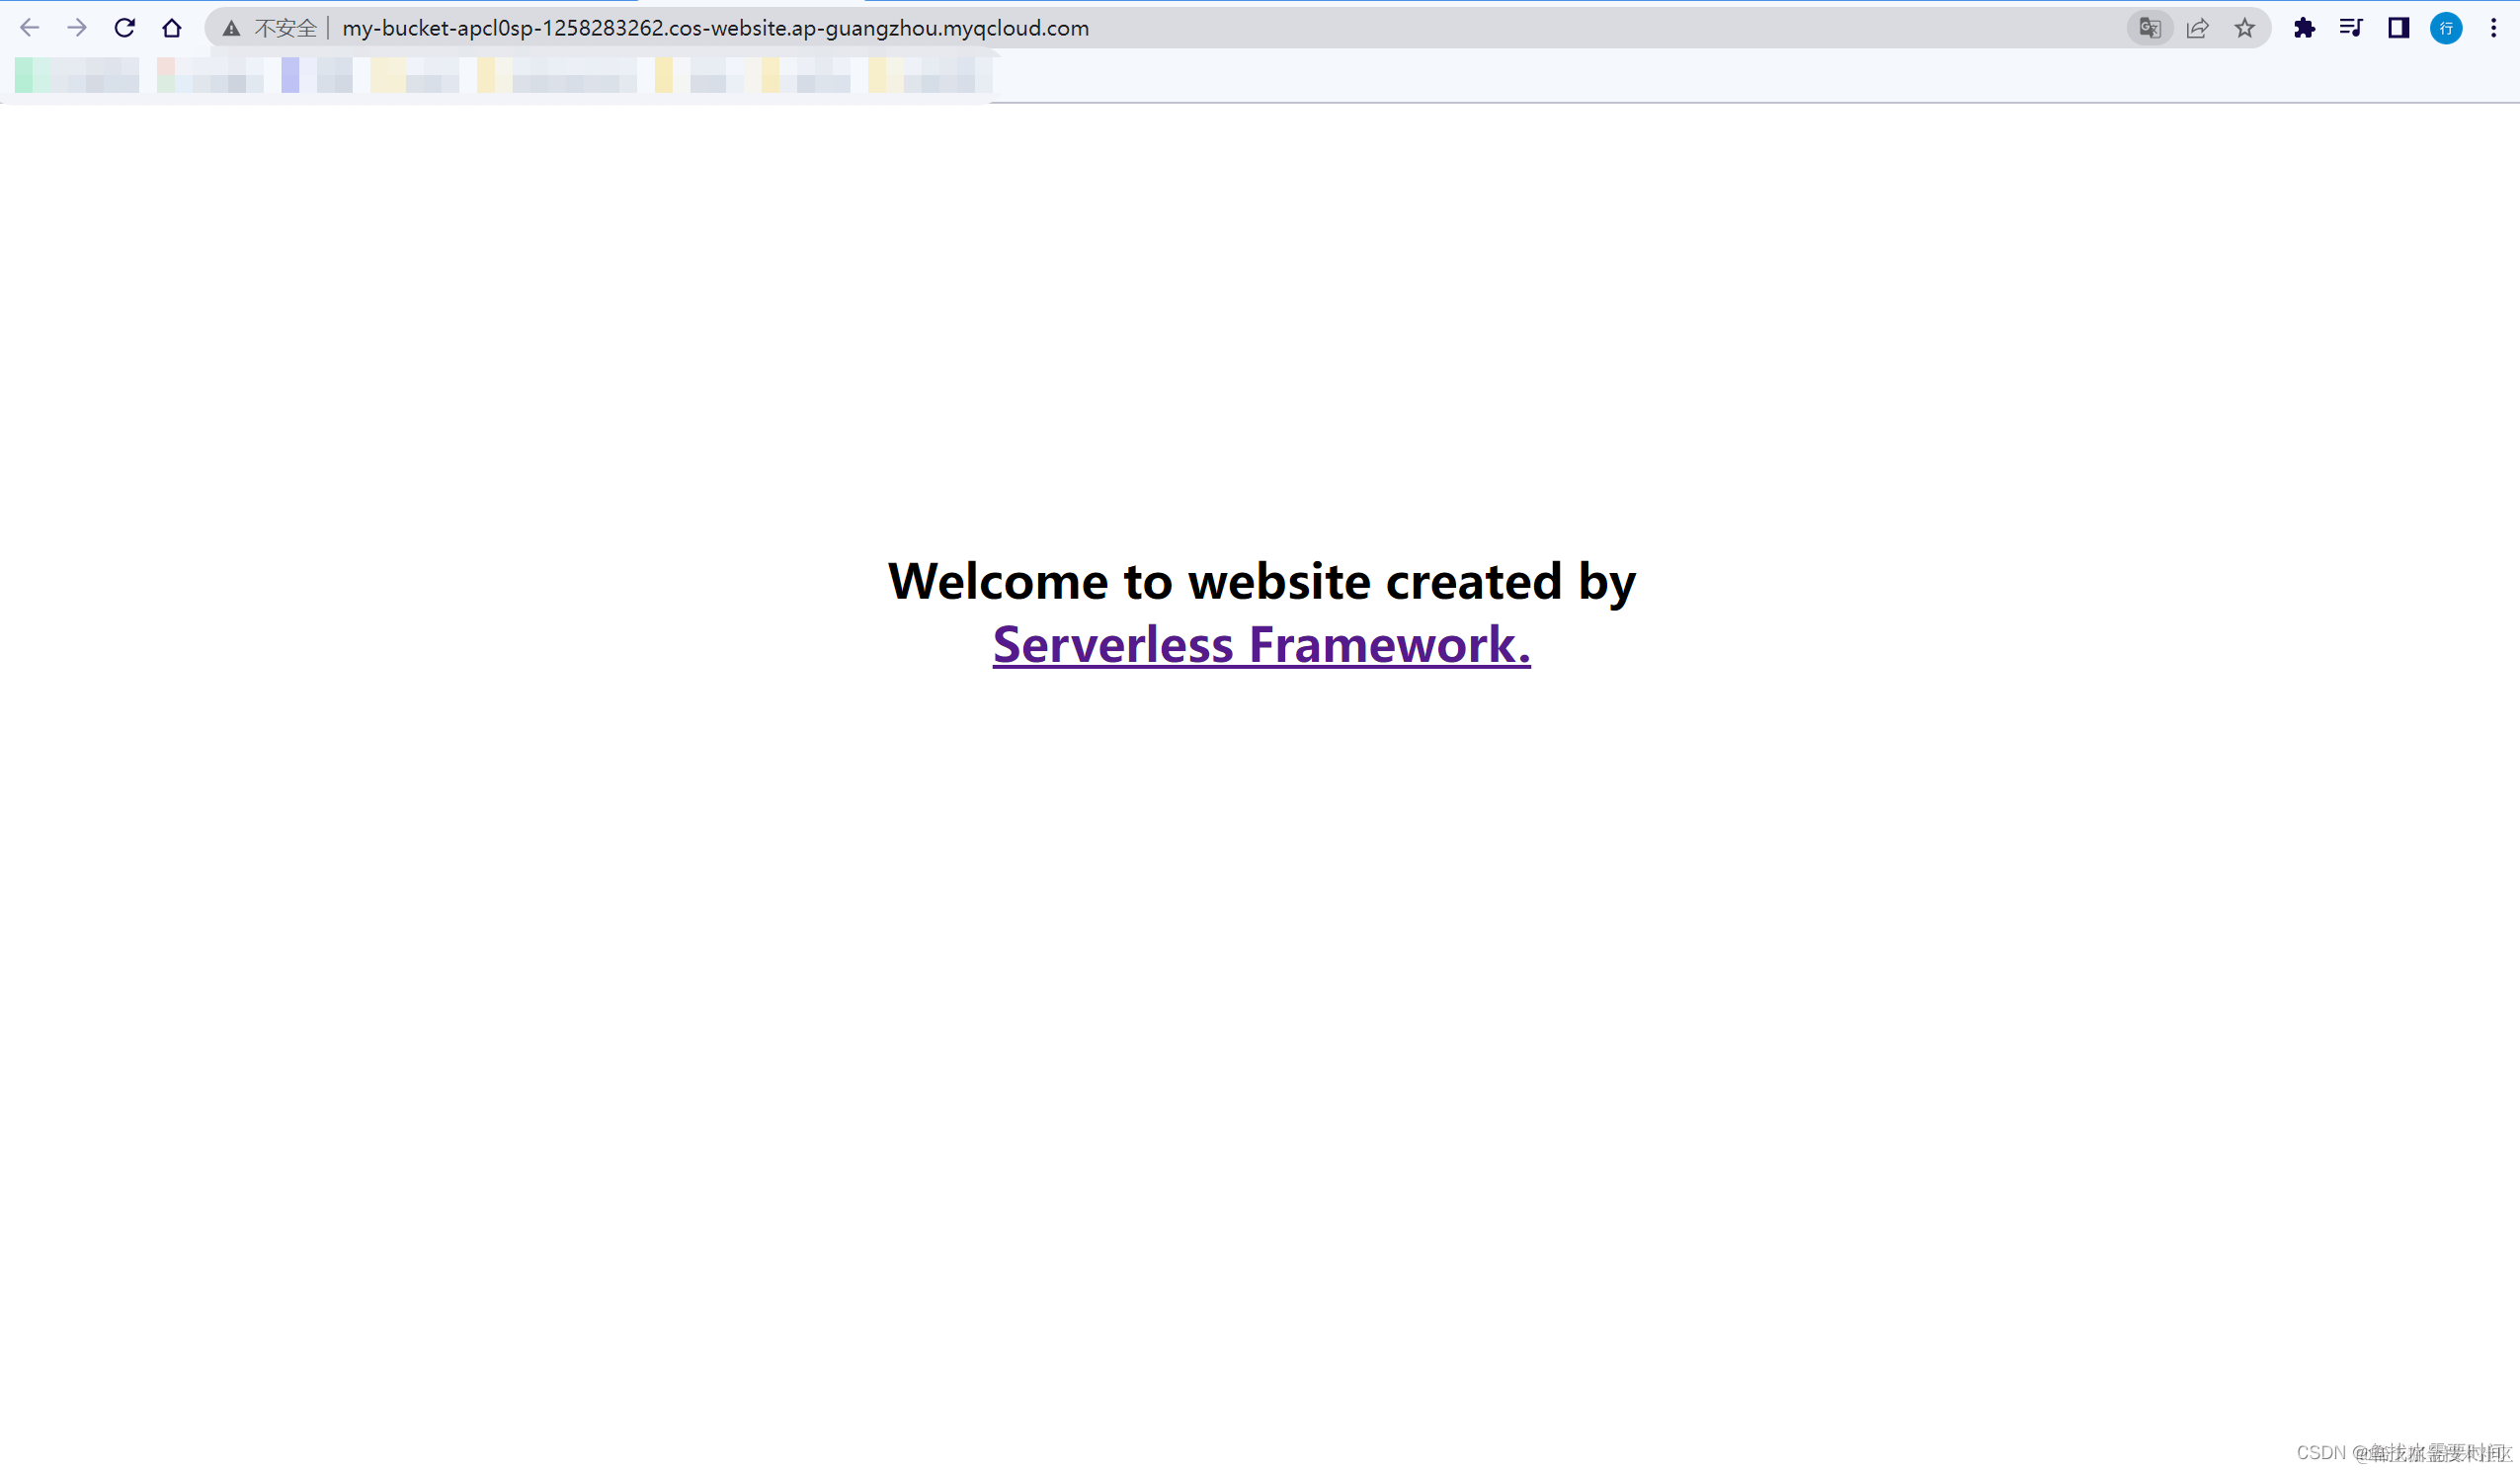Open the Extensions puzzle menu
Image resolution: width=2520 pixels, height=1471 pixels.
(x=2304, y=28)
